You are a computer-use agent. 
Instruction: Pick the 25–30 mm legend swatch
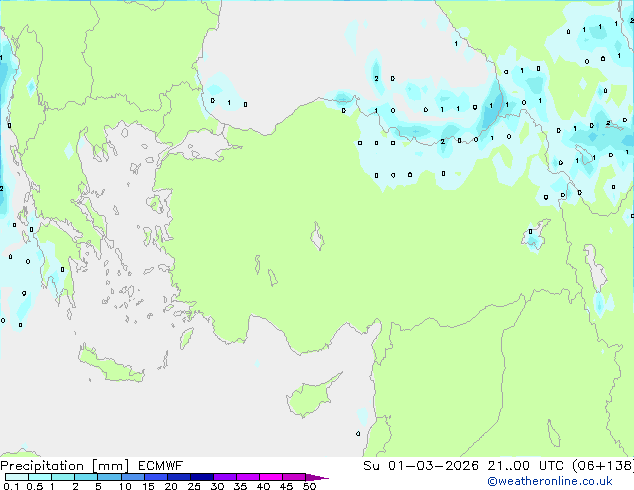click(x=202, y=477)
